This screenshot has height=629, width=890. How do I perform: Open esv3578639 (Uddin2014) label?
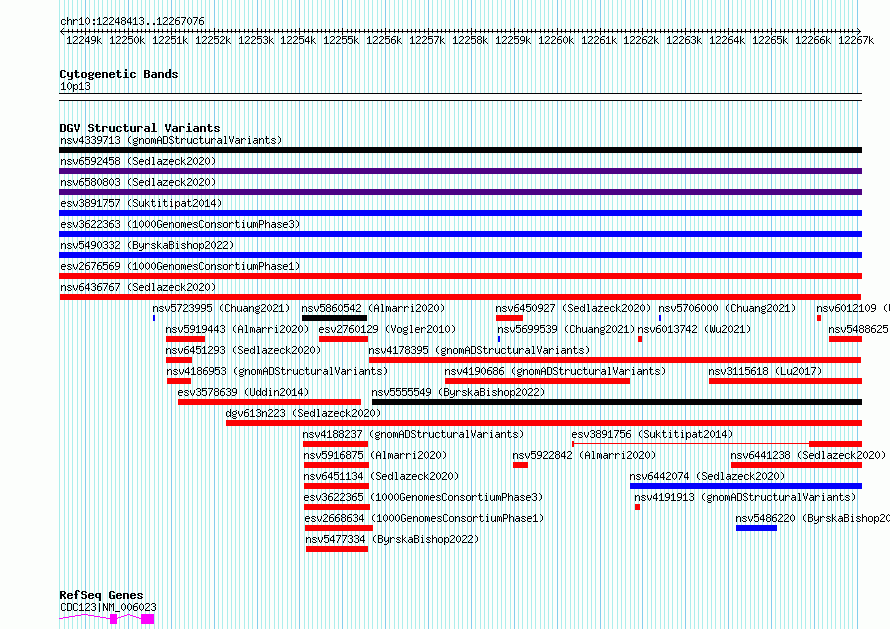click(x=243, y=392)
